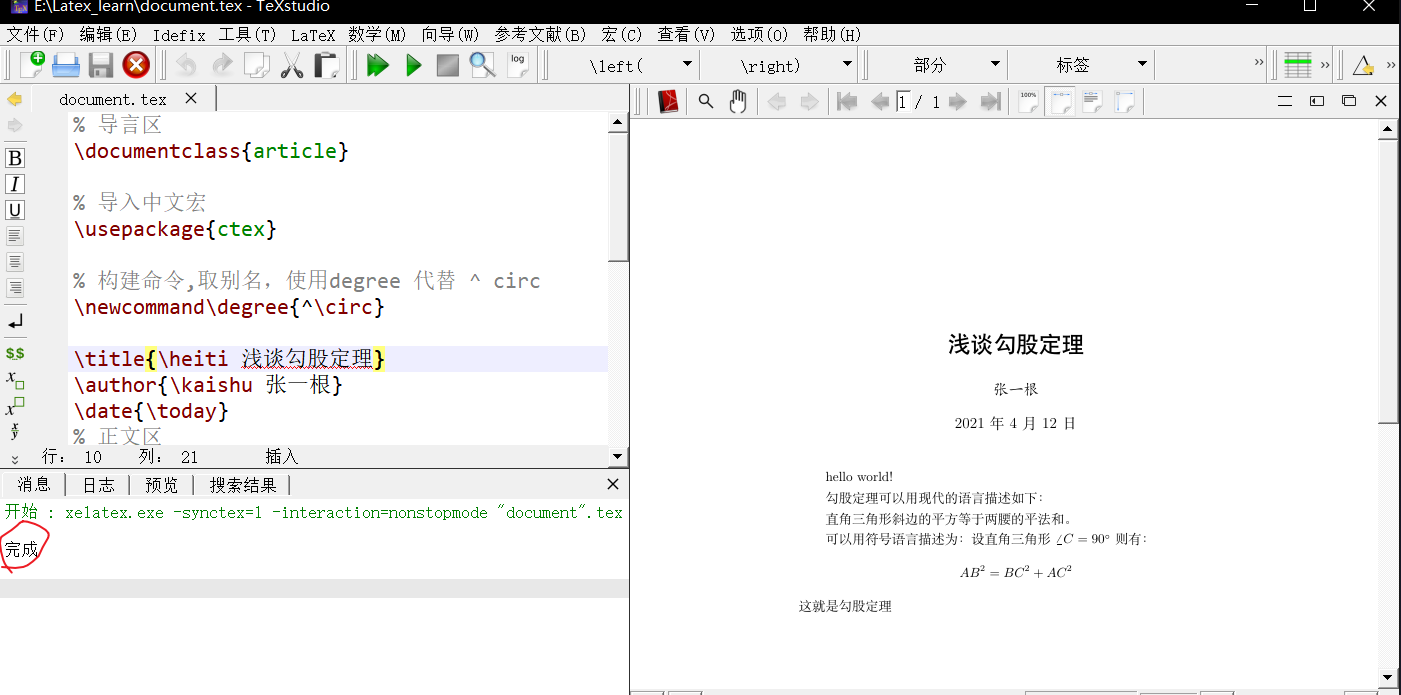The width and height of the screenshot is (1401, 695).
Task: Toggle fit-to-width in PDF viewer
Action: pyautogui.click(x=1061, y=101)
